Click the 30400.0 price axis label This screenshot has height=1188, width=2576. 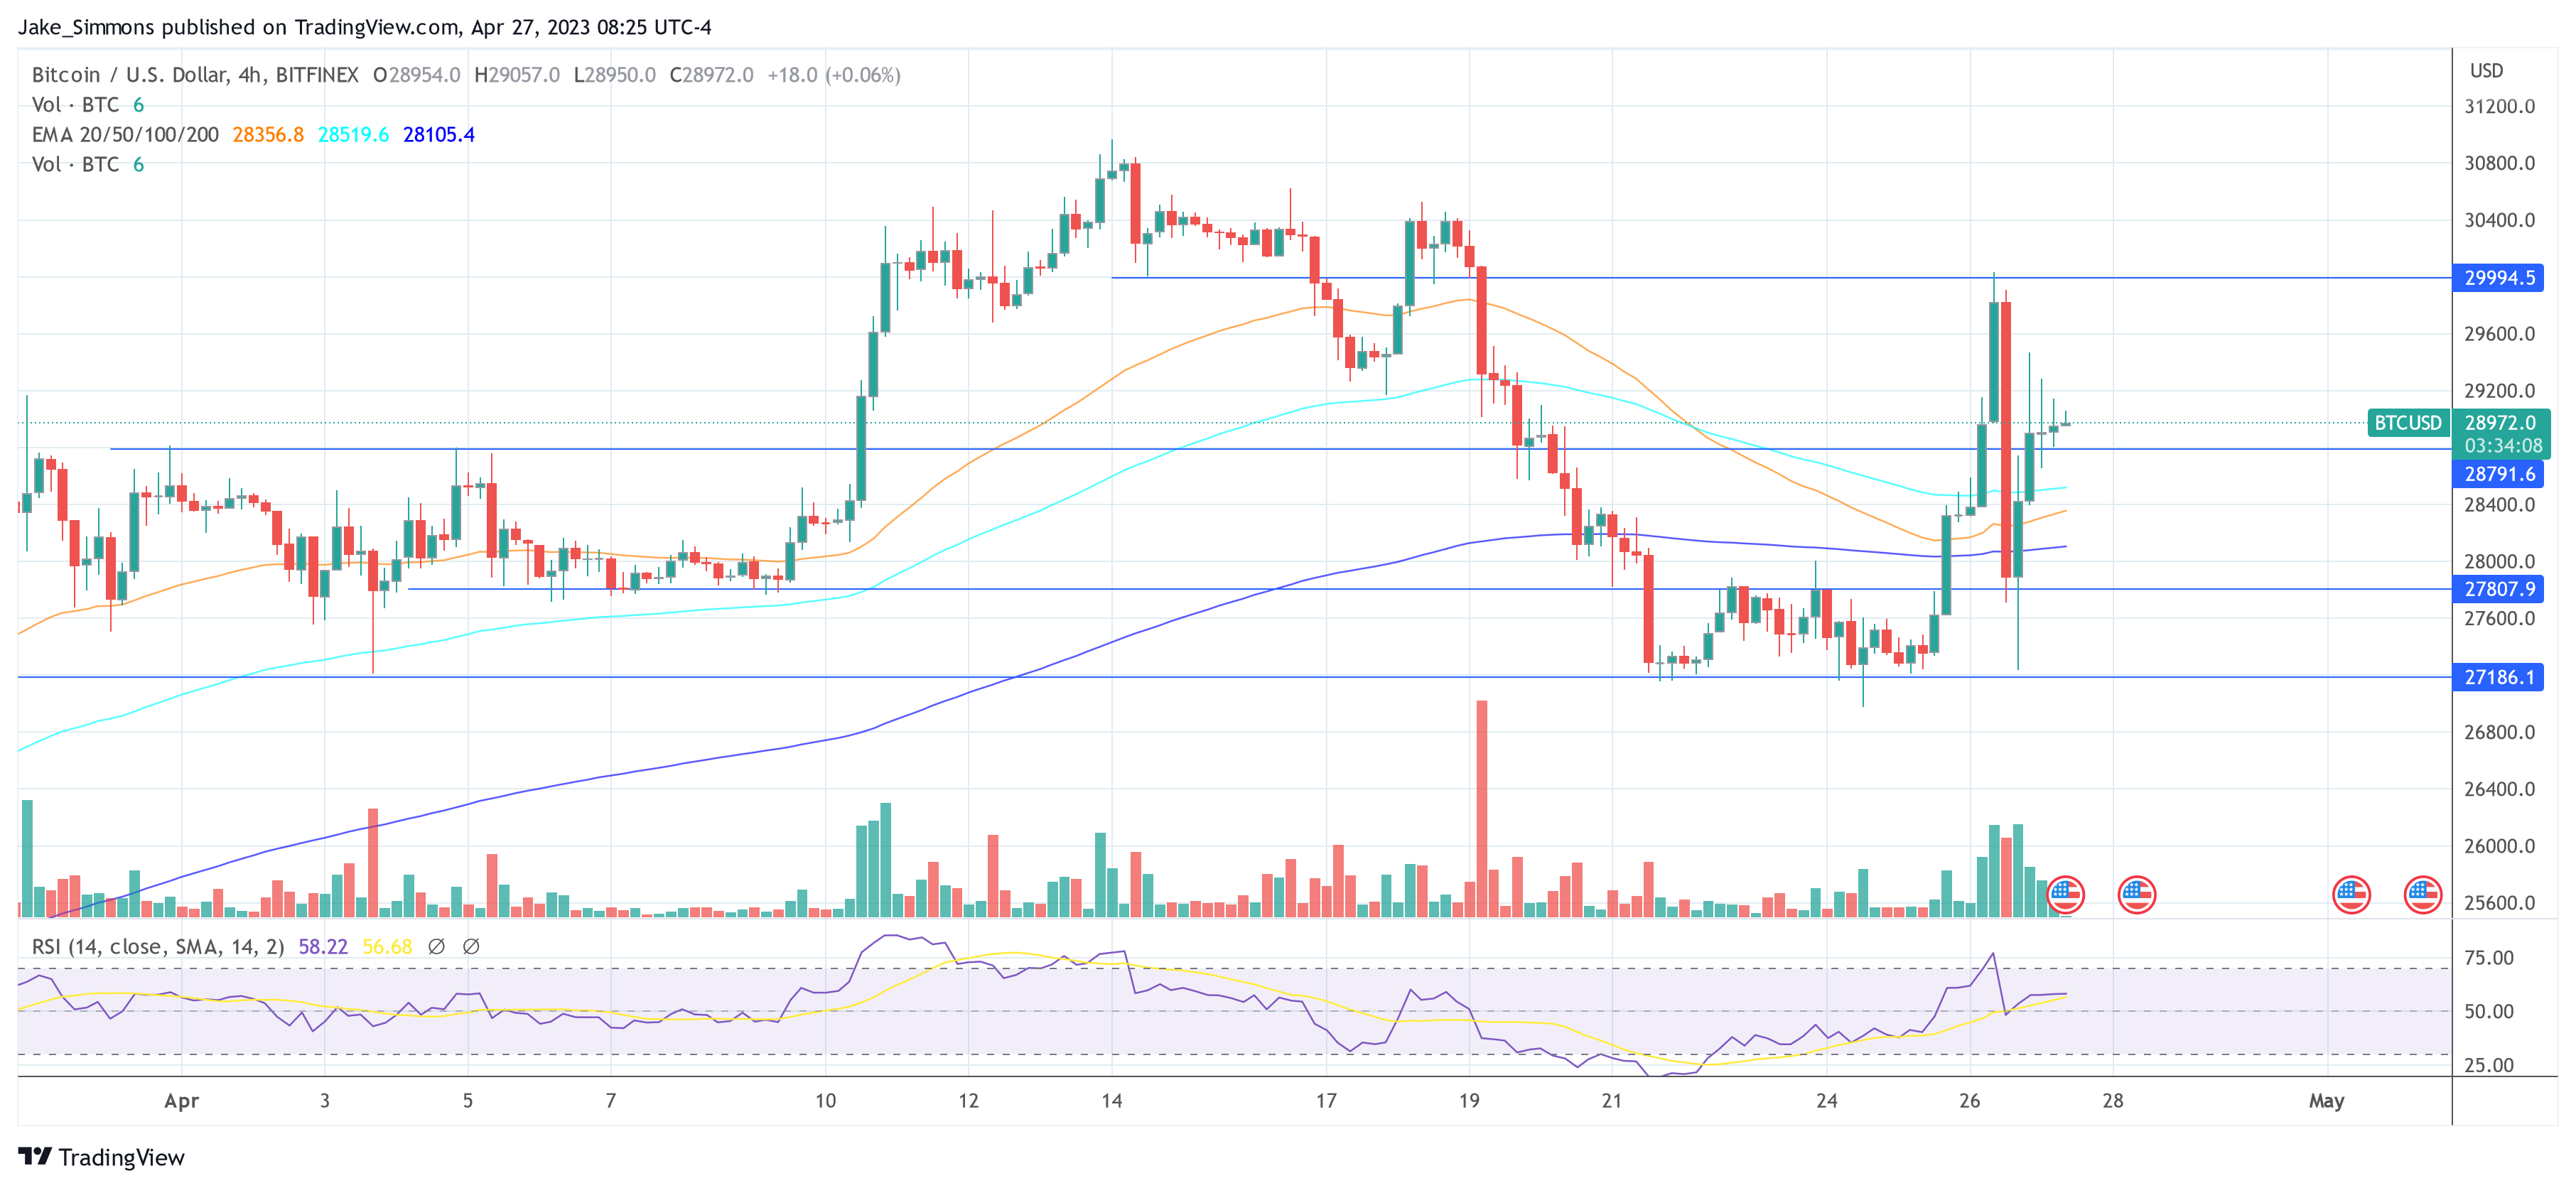[2499, 220]
